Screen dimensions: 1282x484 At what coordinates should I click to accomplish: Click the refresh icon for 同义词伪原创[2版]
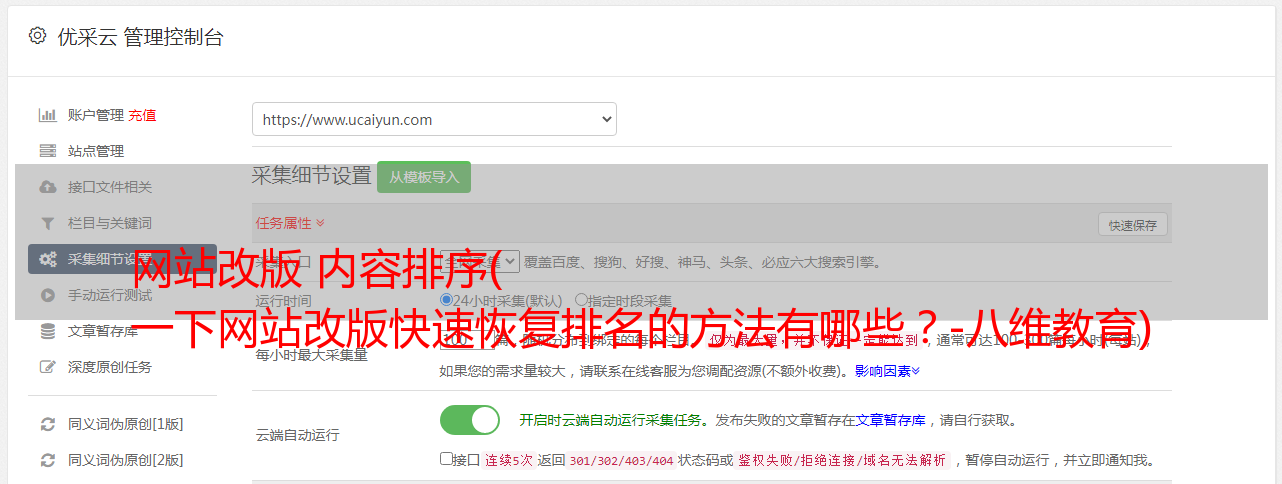point(47,460)
